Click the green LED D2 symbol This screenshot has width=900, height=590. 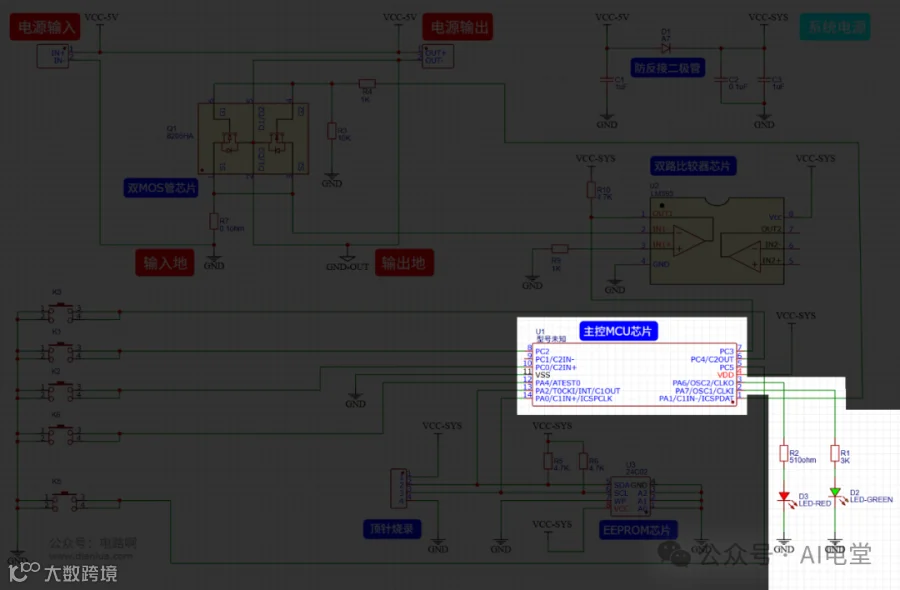pyautogui.click(x=835, y=492)
